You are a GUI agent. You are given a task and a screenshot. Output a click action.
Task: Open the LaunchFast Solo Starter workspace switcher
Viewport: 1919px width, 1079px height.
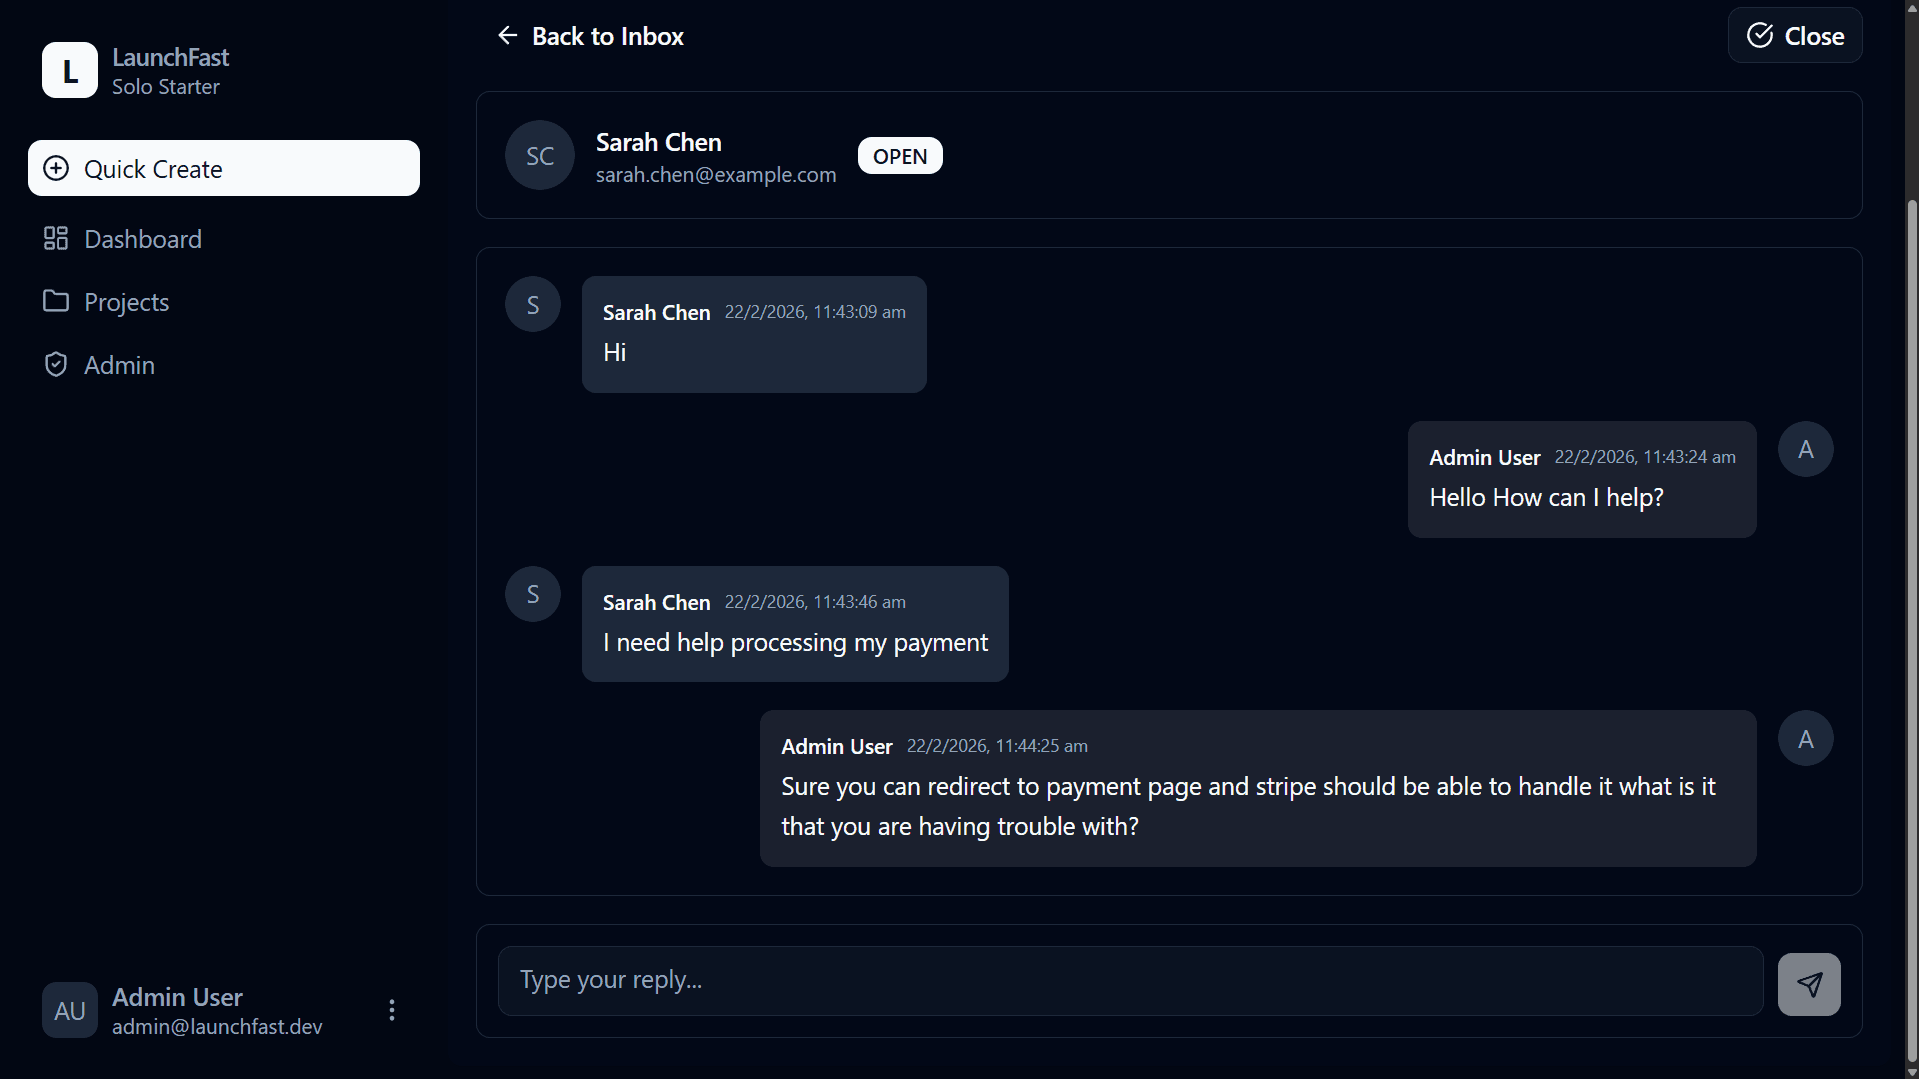click(x=170, y=71)
